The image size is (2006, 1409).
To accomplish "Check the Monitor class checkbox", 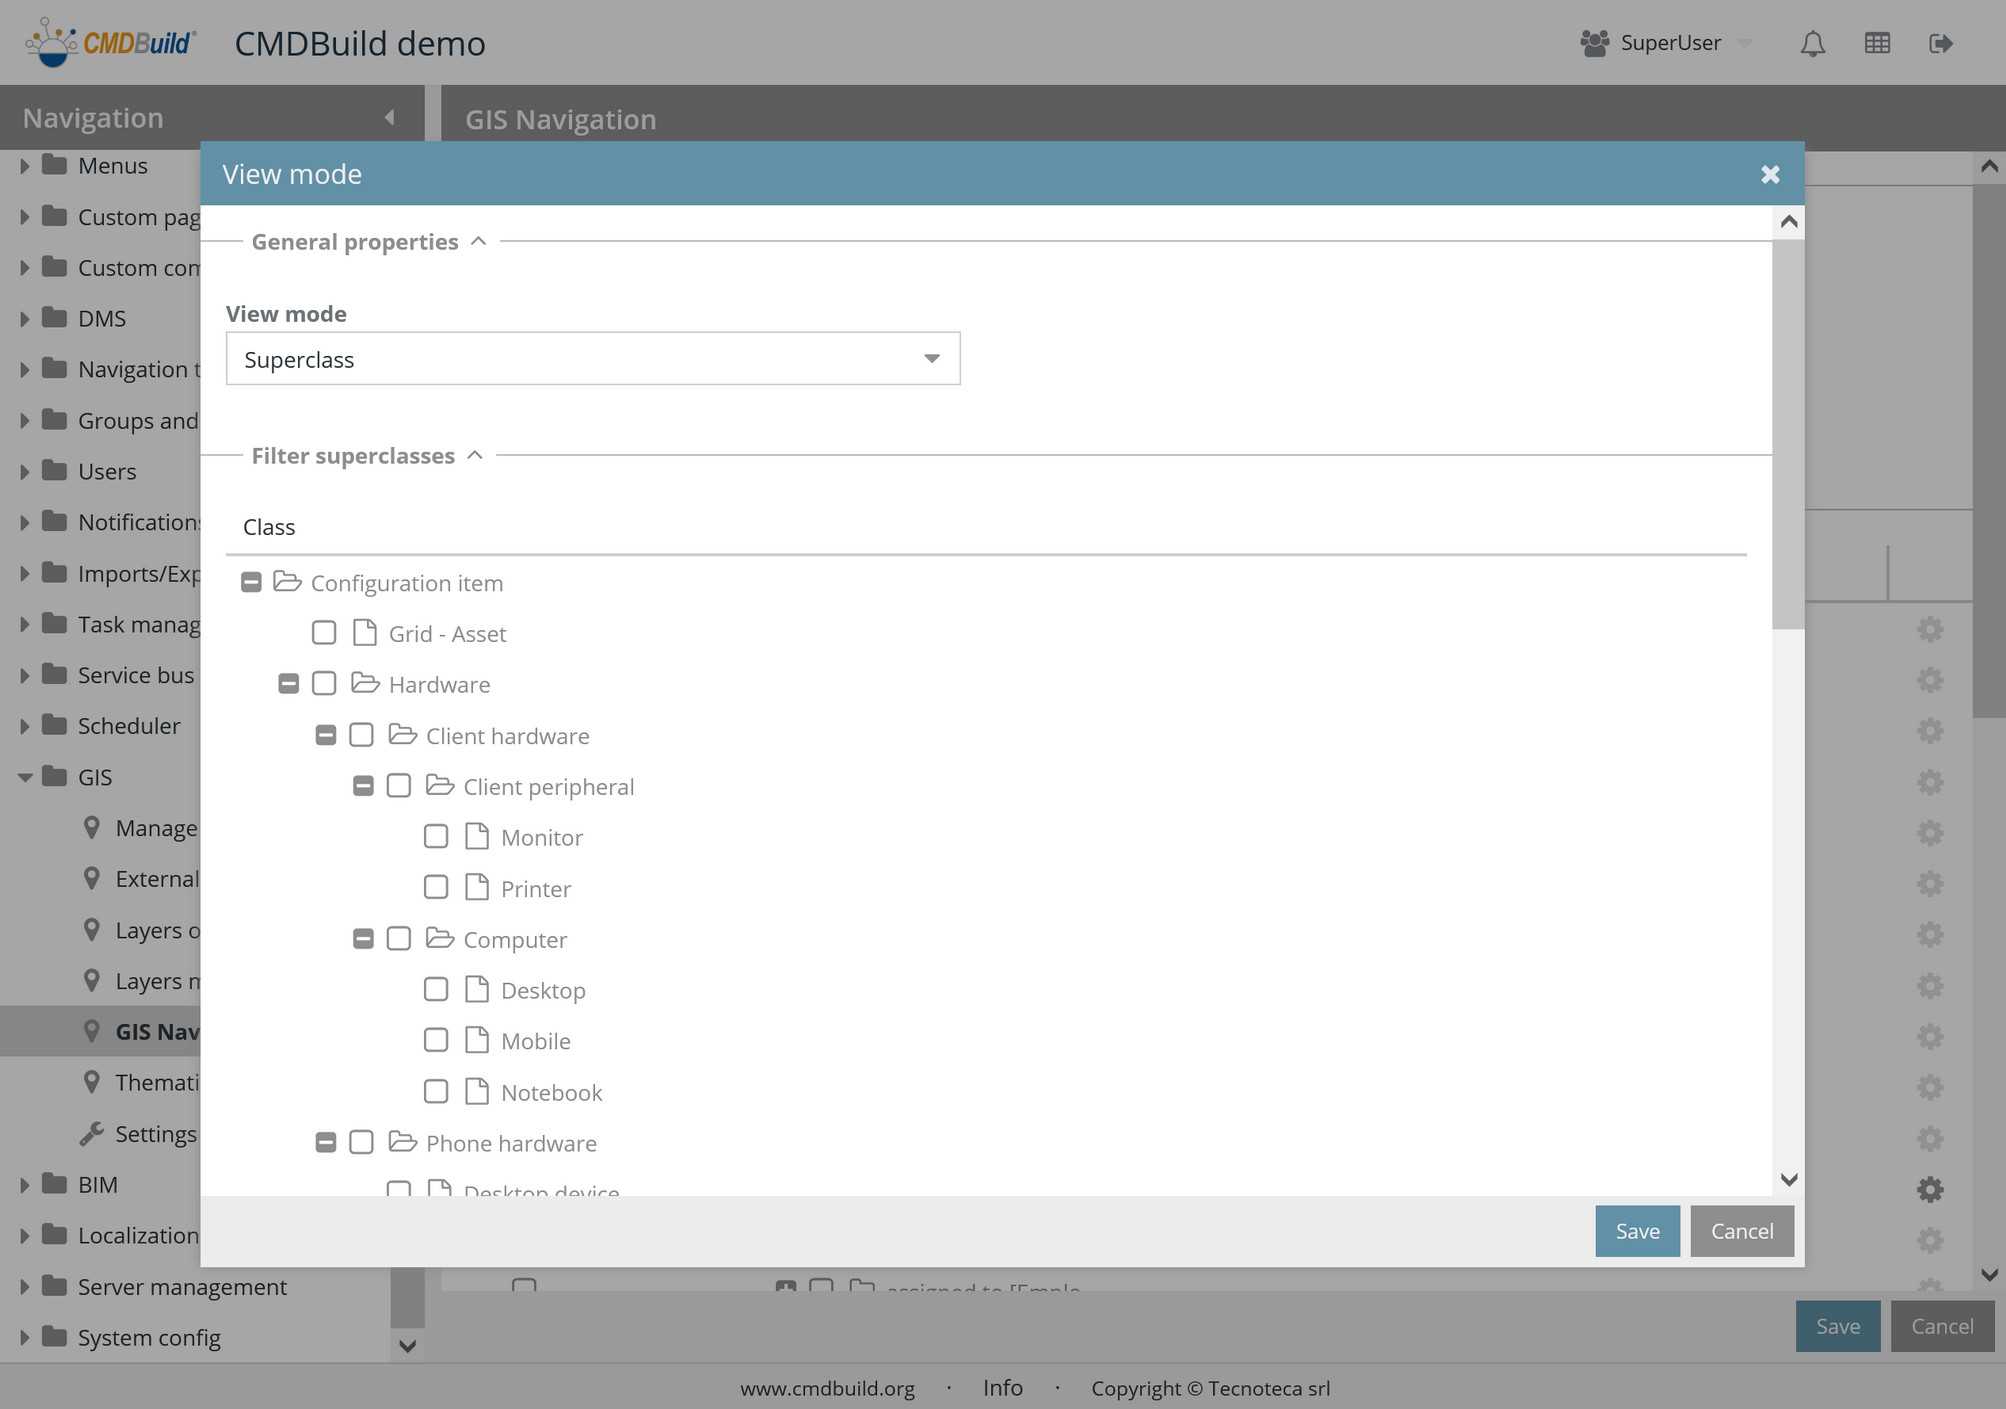I will tap(436, 837).
